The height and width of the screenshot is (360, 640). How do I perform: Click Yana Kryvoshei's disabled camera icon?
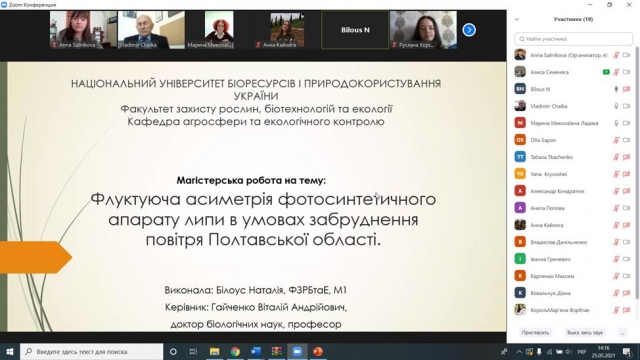pos(627,174)
